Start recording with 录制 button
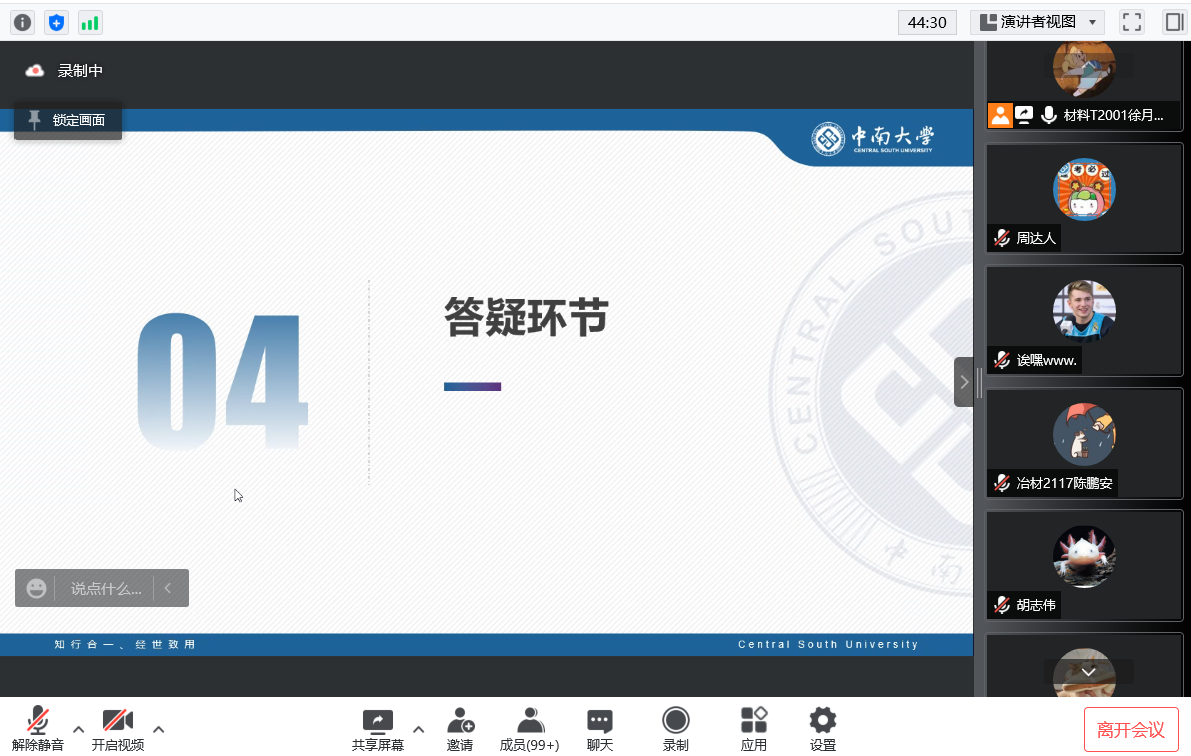Image resolution: width=1191 pixels, height=756 pixels. 676,729
